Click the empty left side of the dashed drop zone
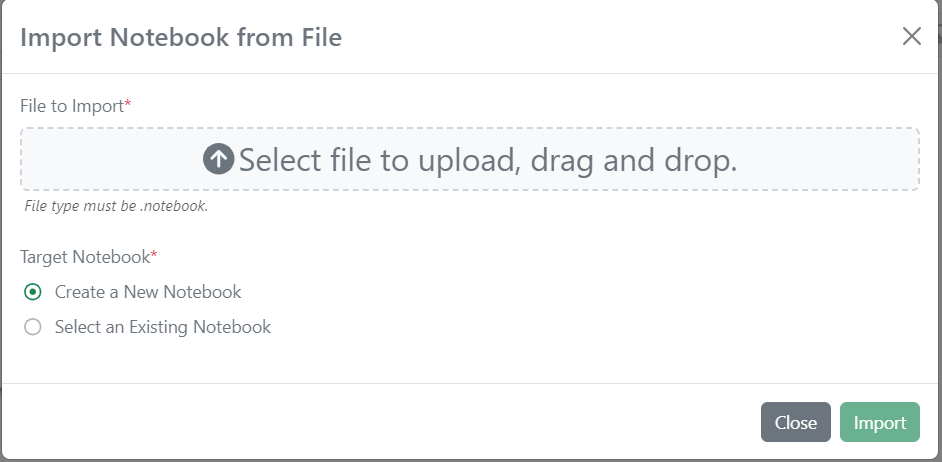This screenshot has width=942, height=462. [x=100, y=159]
